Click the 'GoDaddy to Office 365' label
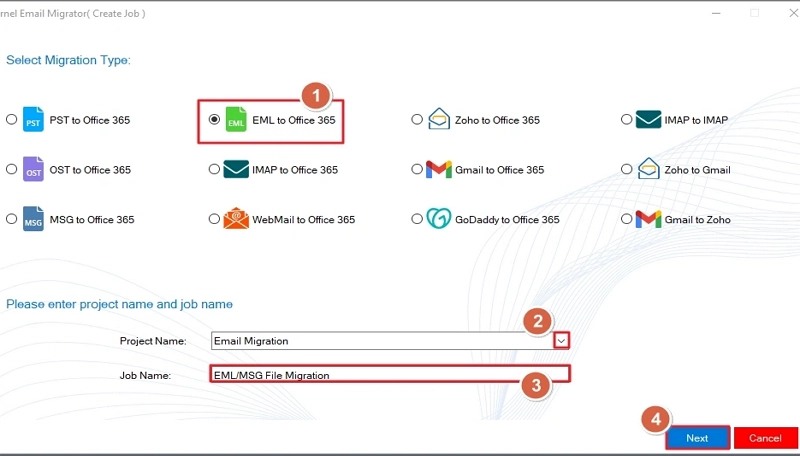Viewport: 800px width, 456px height. point(507,220)
